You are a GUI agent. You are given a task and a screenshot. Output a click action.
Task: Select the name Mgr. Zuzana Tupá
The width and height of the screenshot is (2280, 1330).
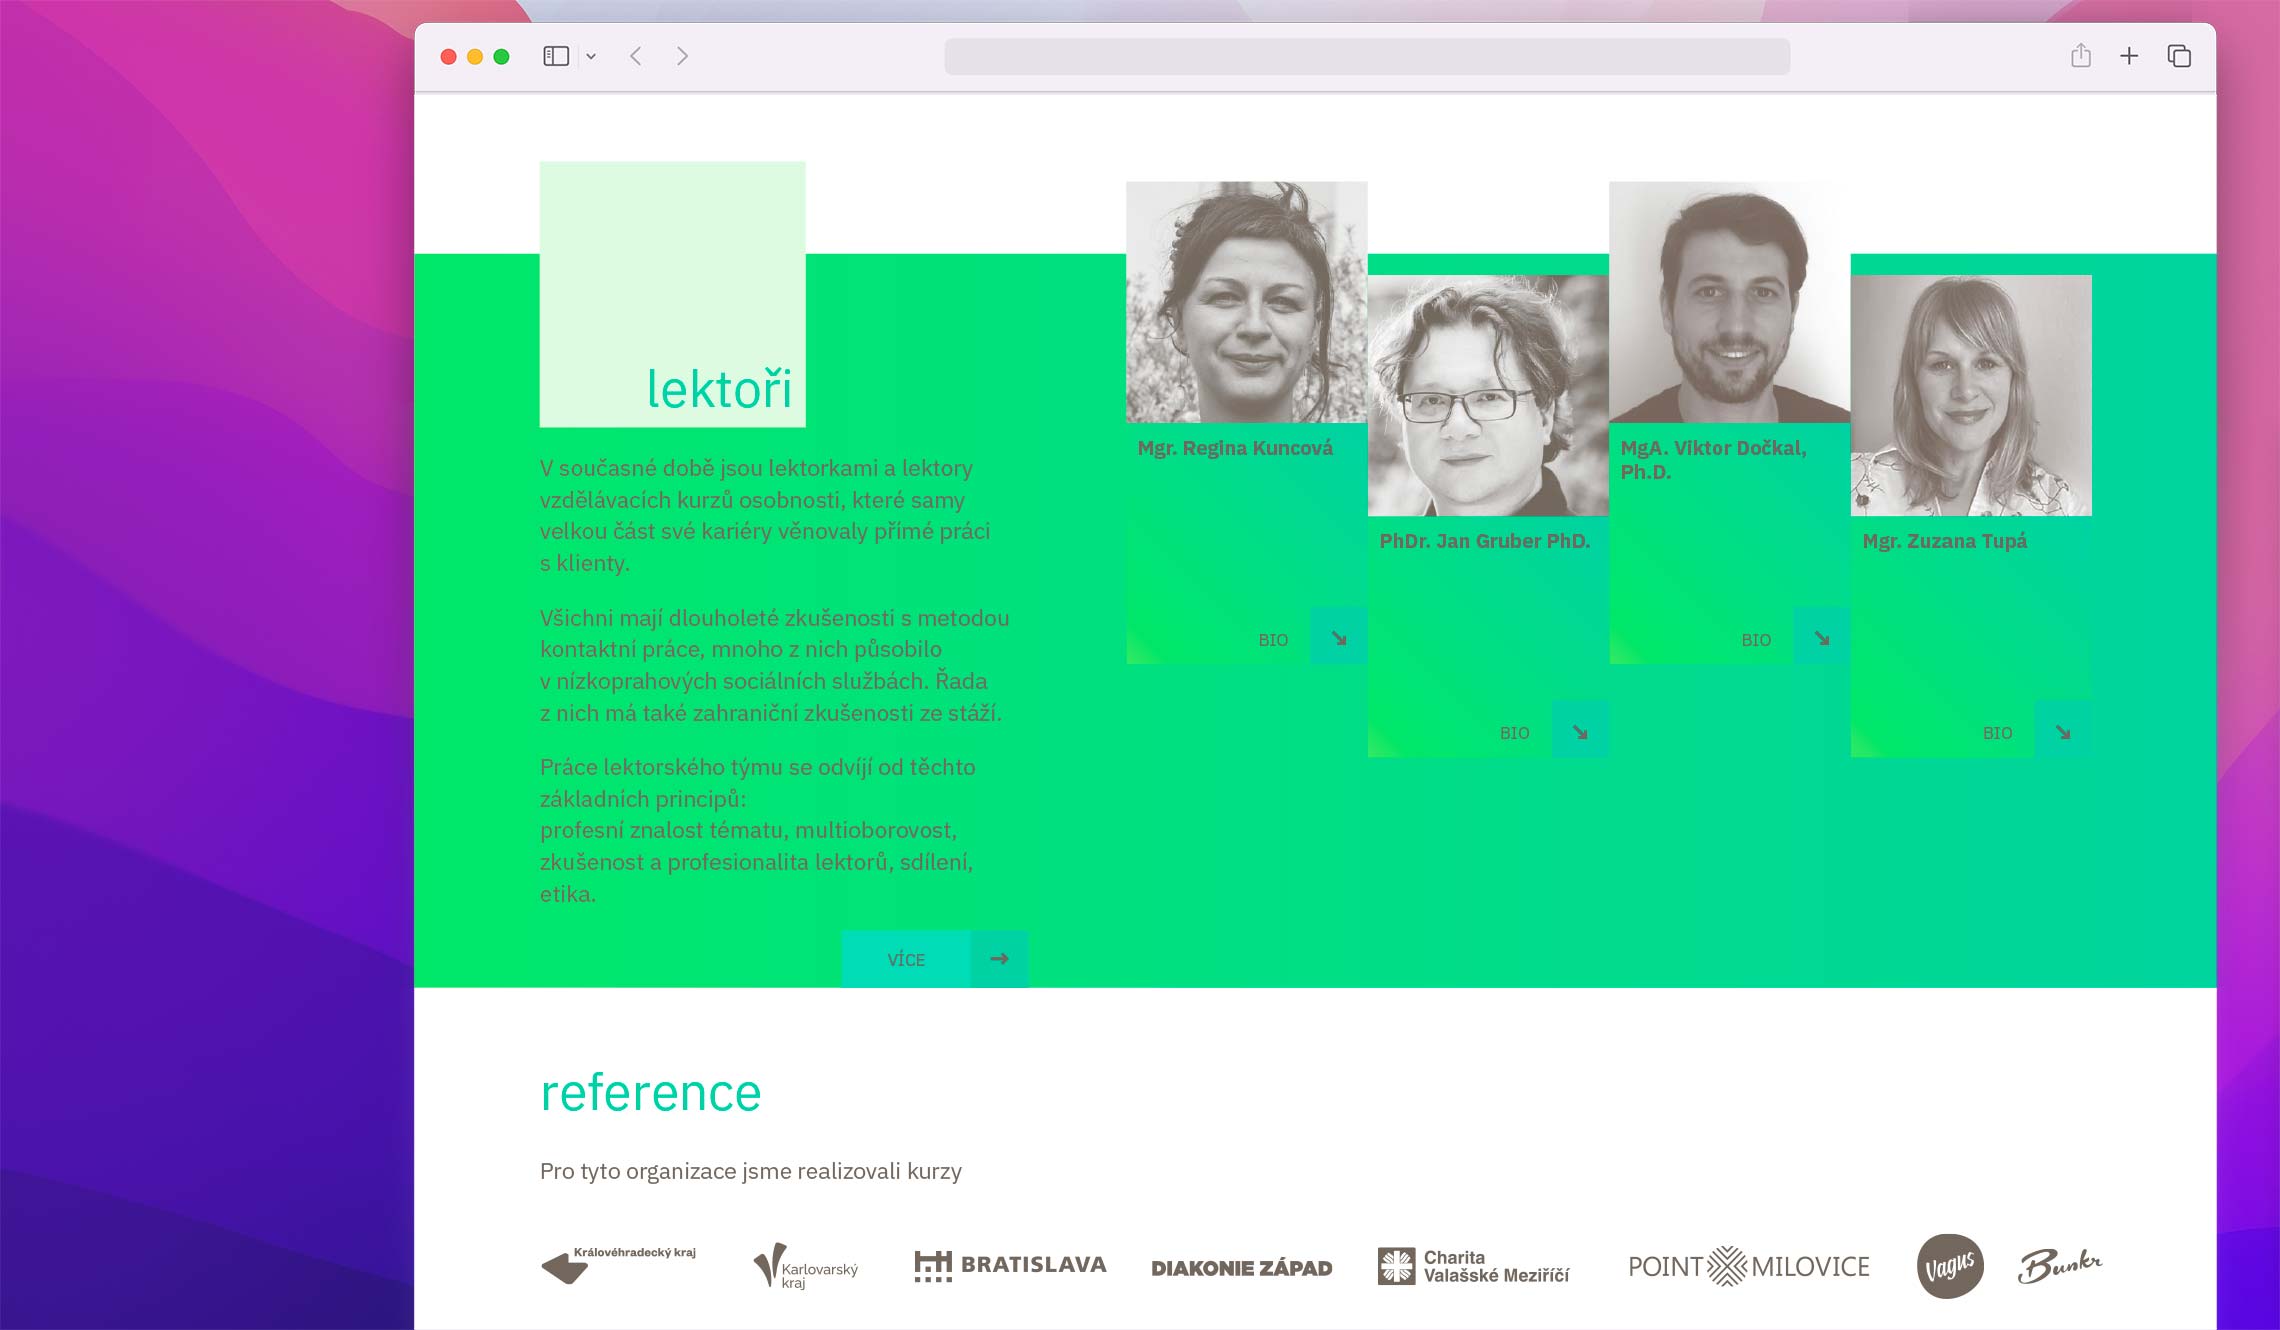1944,541
